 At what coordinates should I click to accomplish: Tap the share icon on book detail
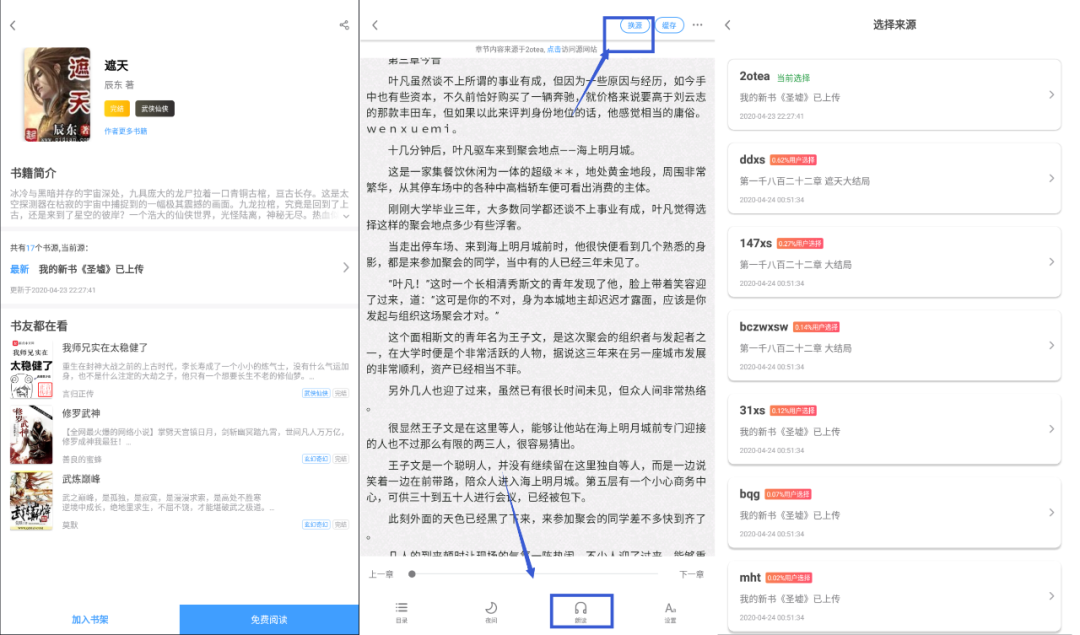344,25
